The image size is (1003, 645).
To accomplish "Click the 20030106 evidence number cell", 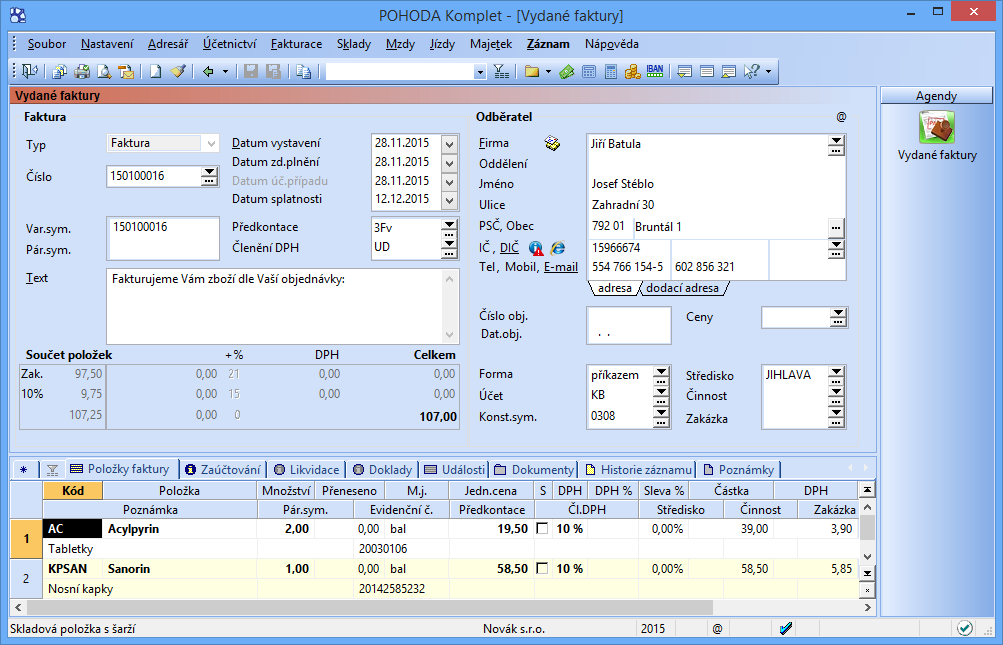I will (x=401, y=548).
